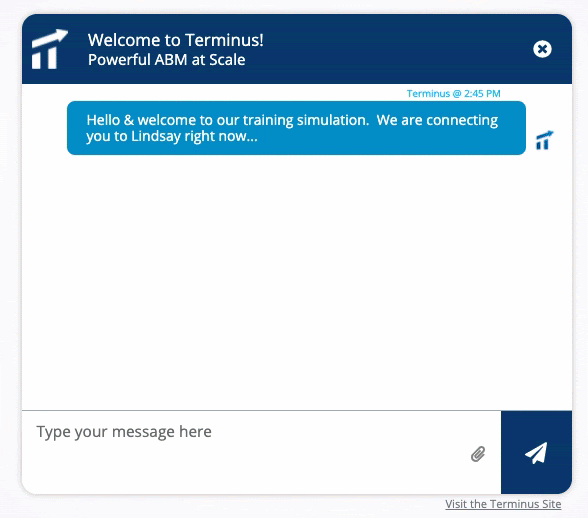Click the small Terminus avatar beside the message
The height and width of the screenshot is (518, 588).
pos(544,140)
